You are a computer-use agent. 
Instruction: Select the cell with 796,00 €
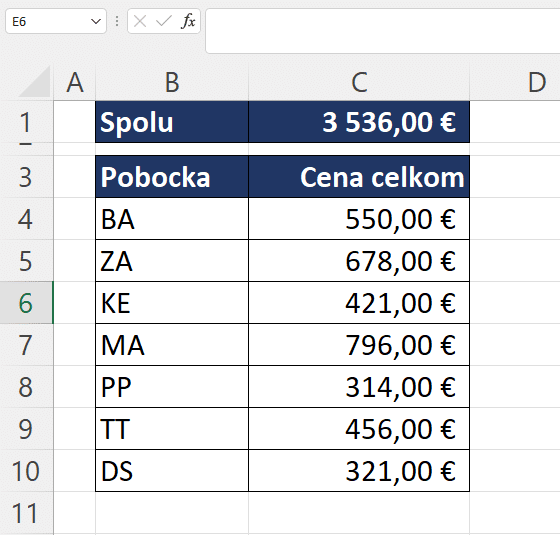click(x=359, y=345)
